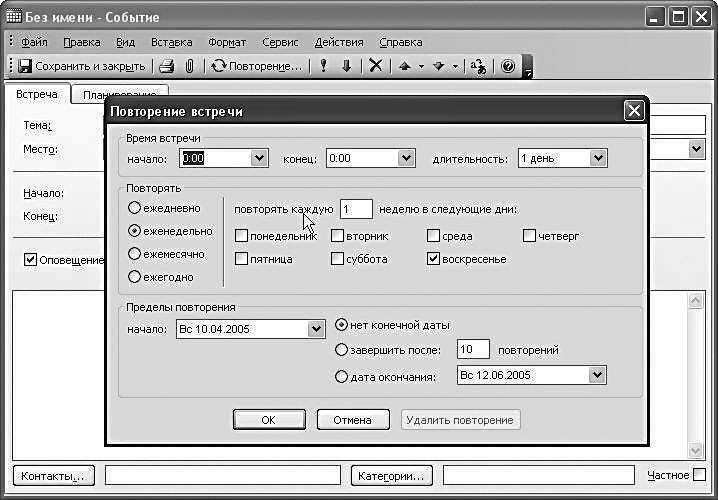
Task: Click the Next Item down-arrow toolbar icon
Action: point(439,66)
